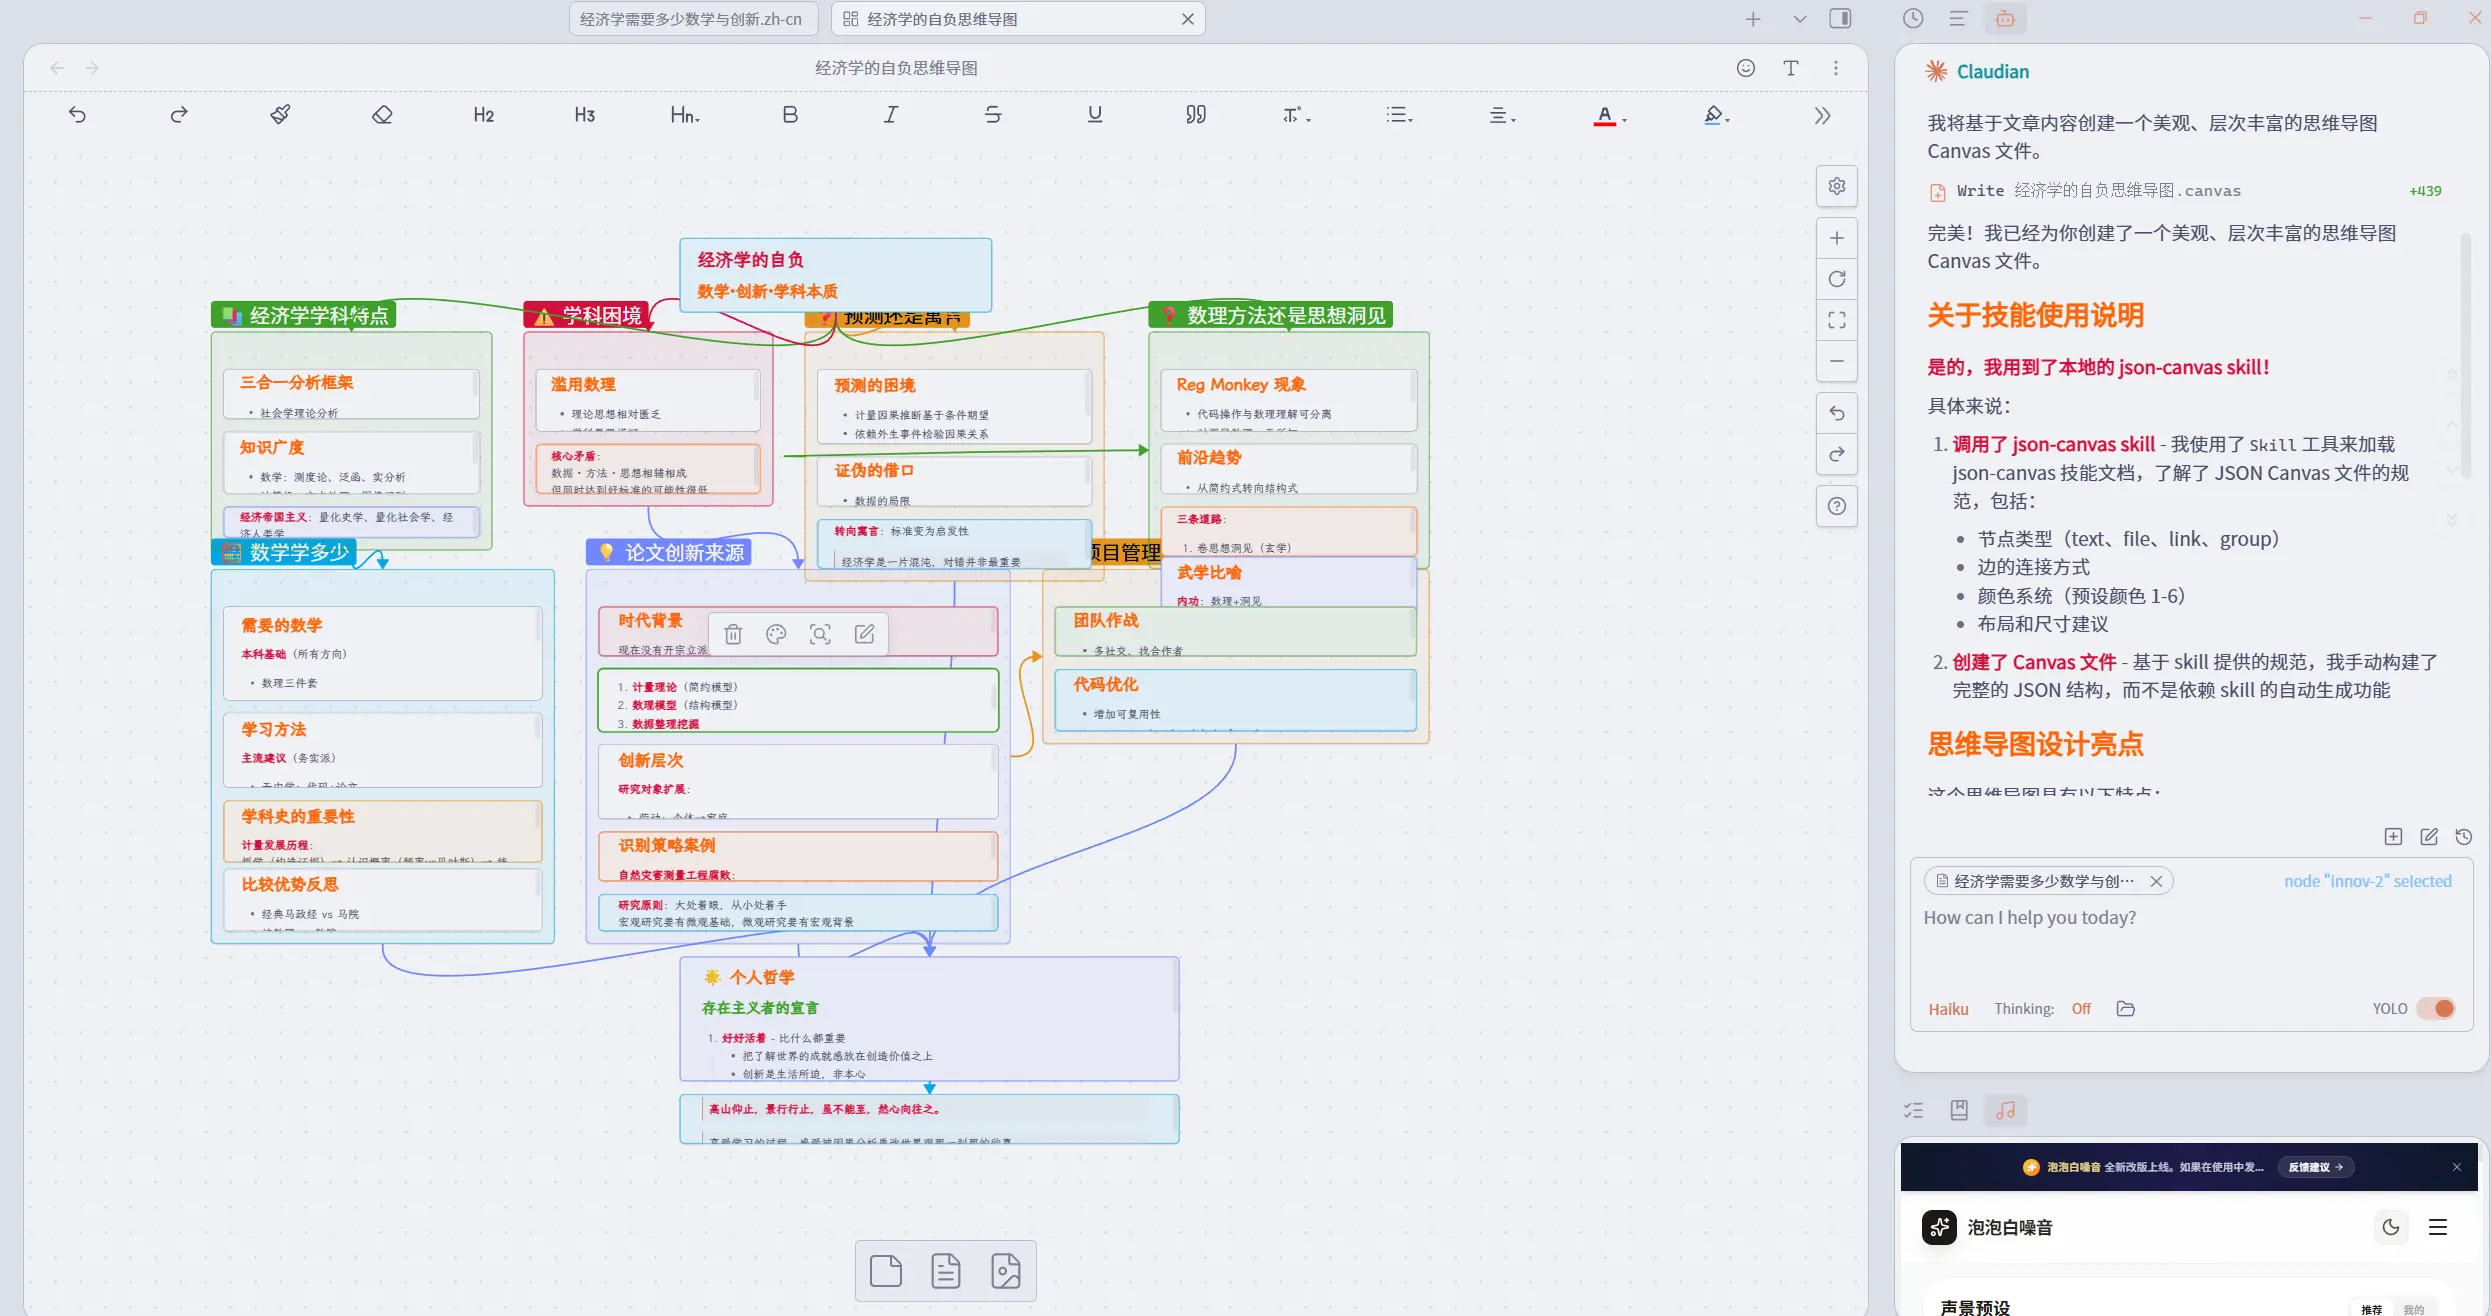Open palette color picker for selected node
Image resolution: width=2491 pixels, height=1316 pixels.
coord(776,634)
